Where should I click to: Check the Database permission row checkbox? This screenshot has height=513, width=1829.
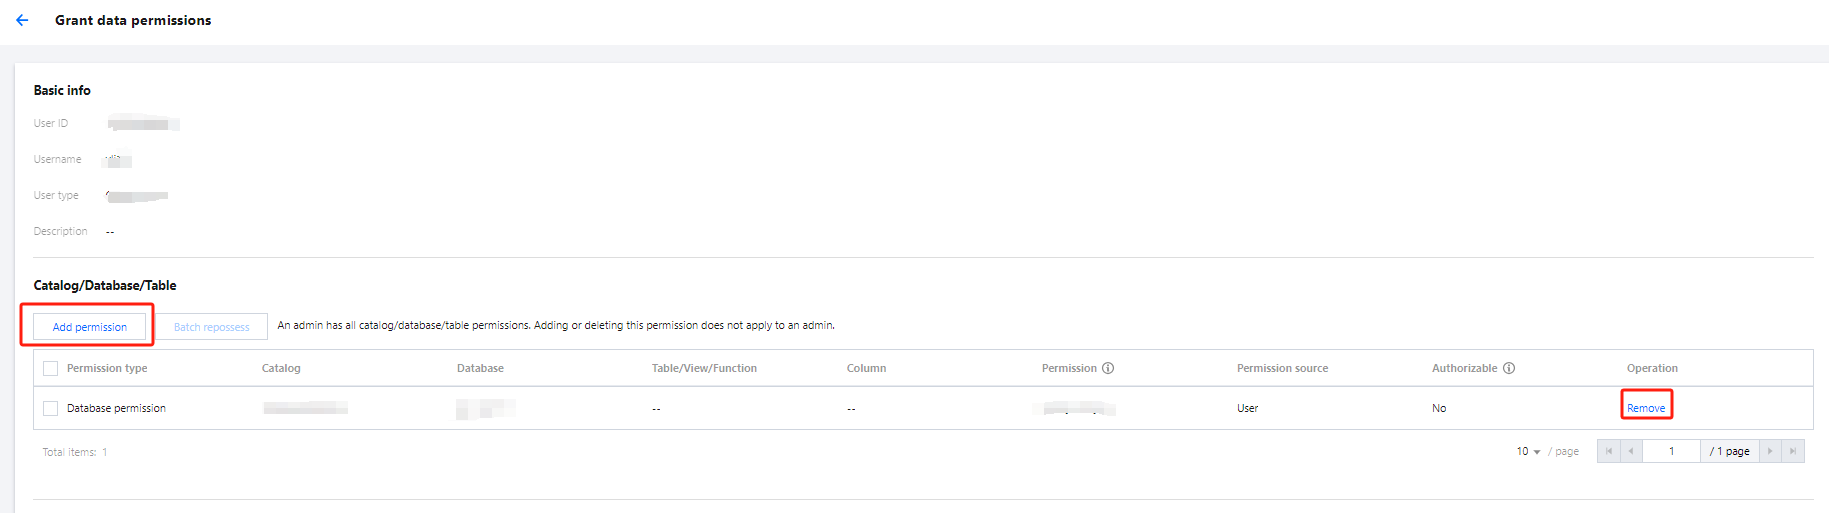[x=51, y=408]
